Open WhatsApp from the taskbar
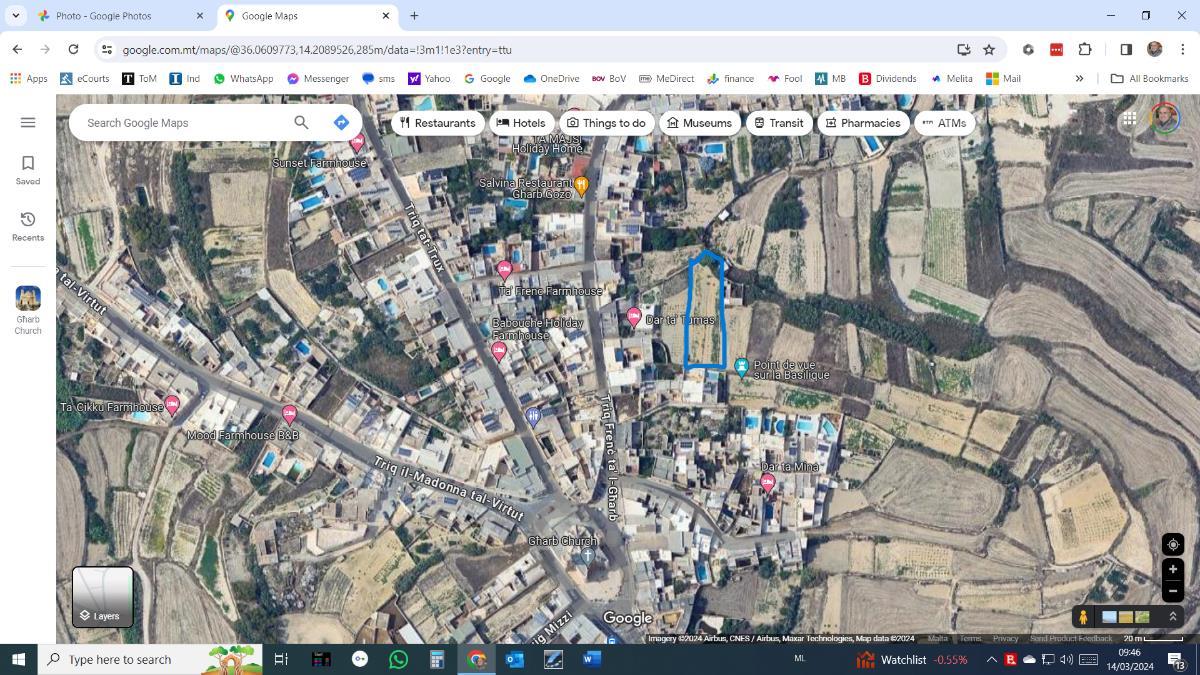This screenshot has height=675, width=1200. pos(398,659)
